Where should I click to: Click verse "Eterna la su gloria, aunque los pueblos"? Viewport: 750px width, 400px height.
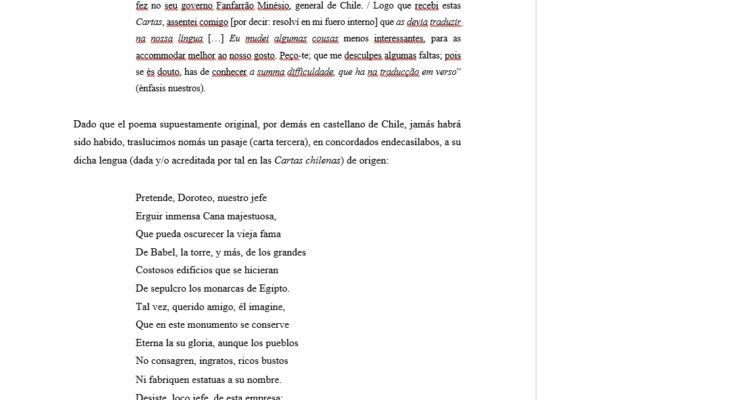point(217,342)
